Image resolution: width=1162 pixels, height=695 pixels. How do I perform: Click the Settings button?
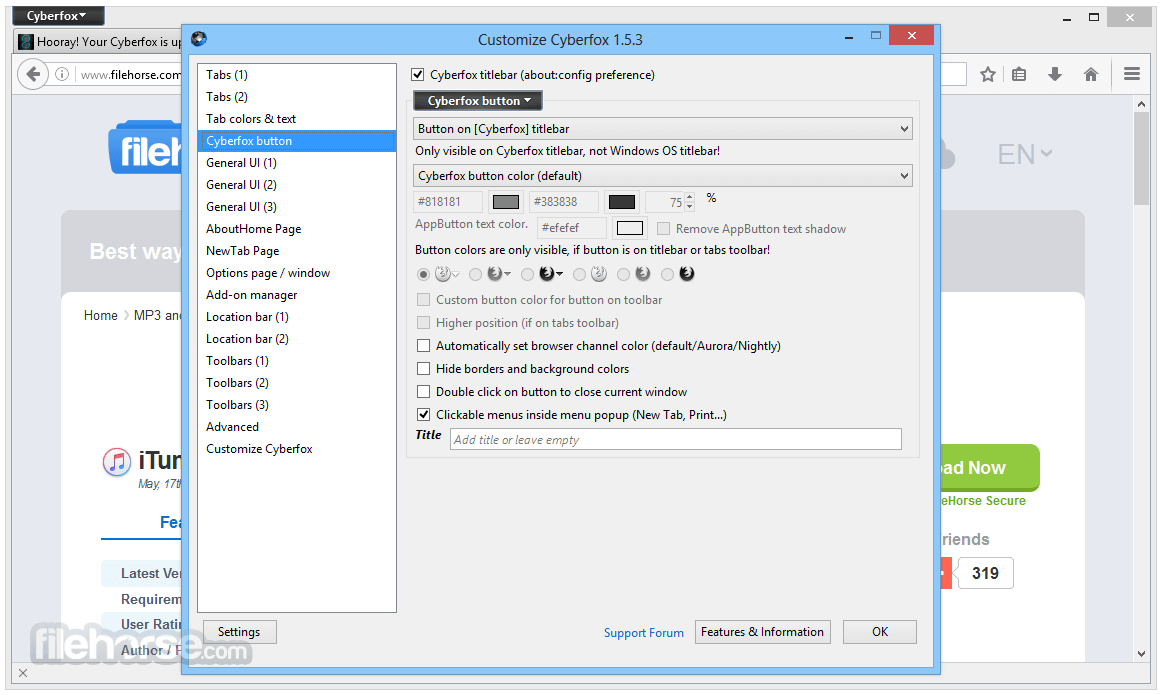[239, 632]
